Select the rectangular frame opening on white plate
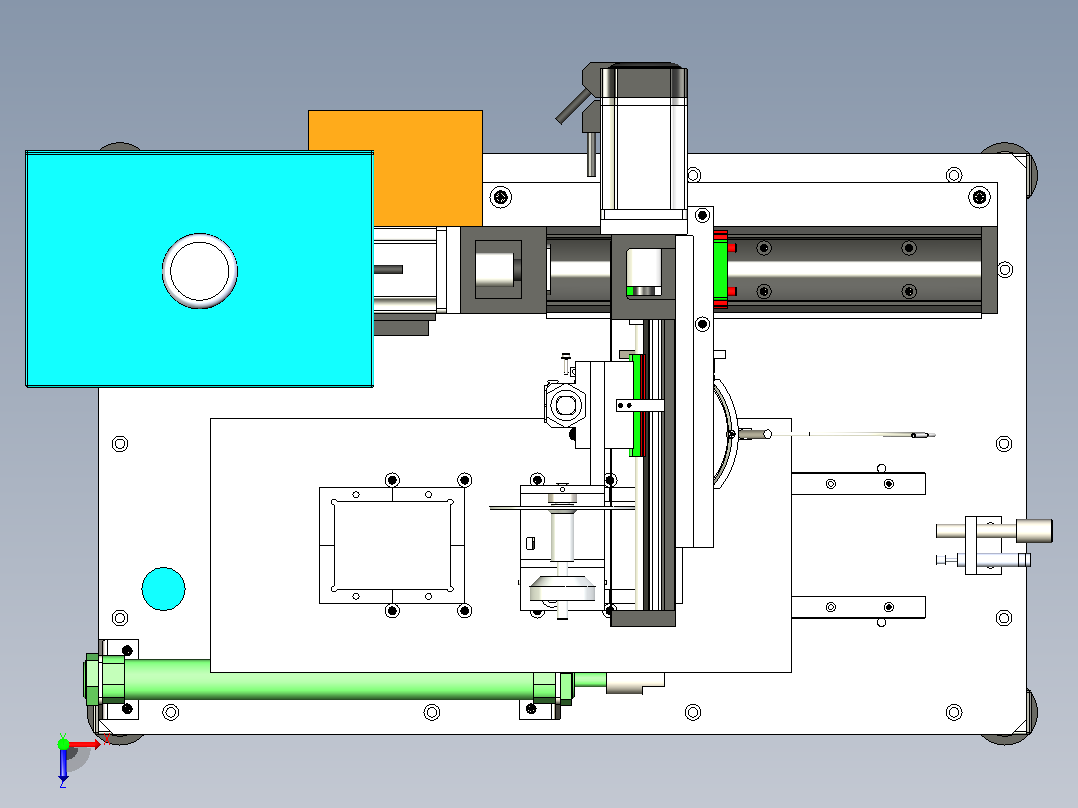 [392, 545]
